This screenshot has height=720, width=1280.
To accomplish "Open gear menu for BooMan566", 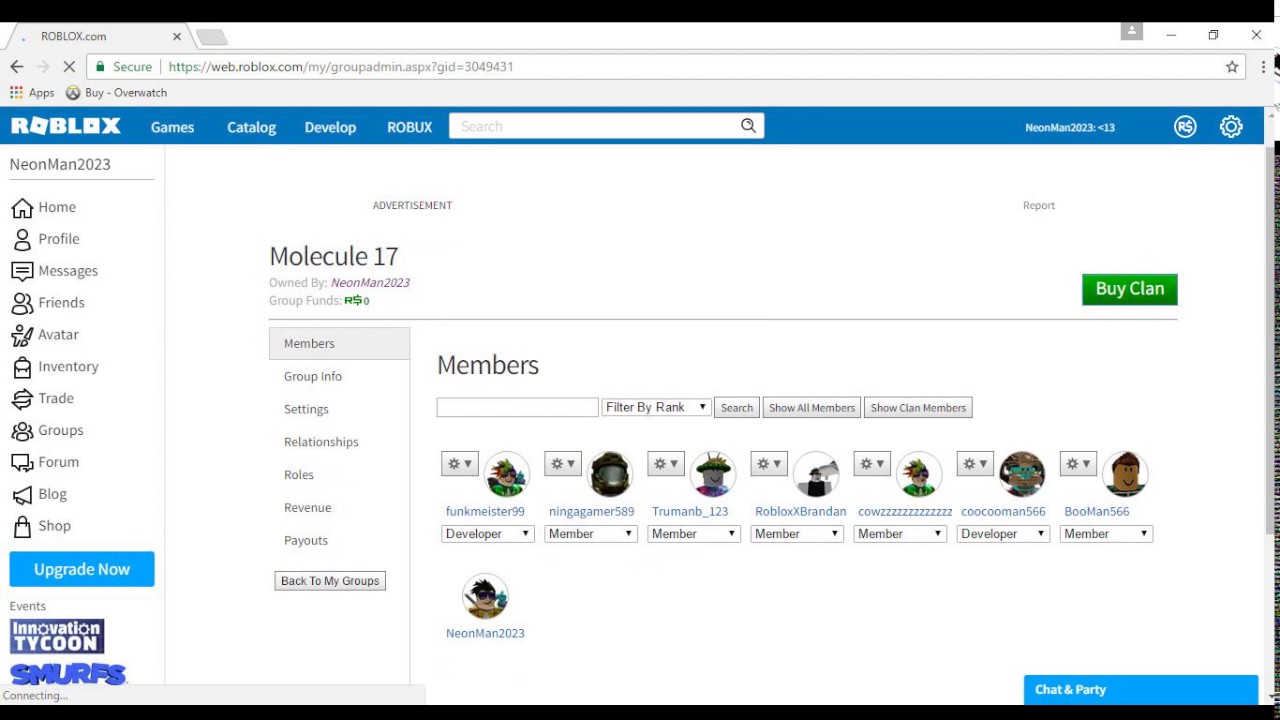I will tap(1079, 464).
